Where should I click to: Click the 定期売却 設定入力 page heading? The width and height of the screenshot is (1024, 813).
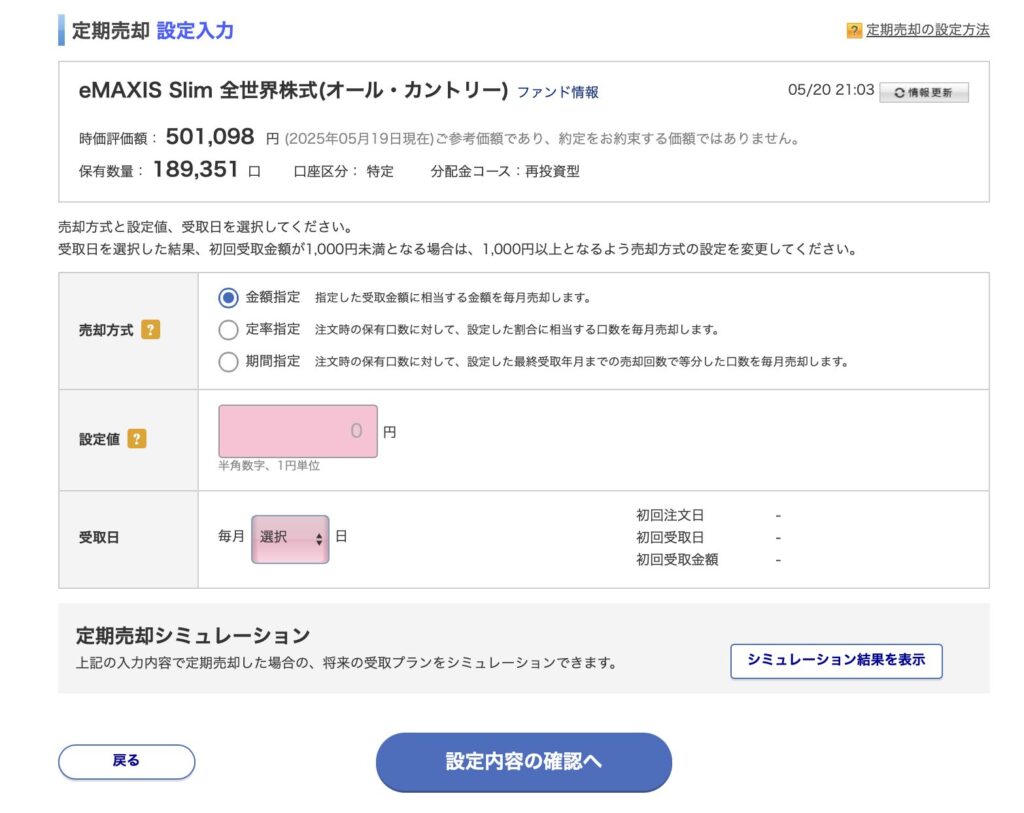tap(153, 31)
